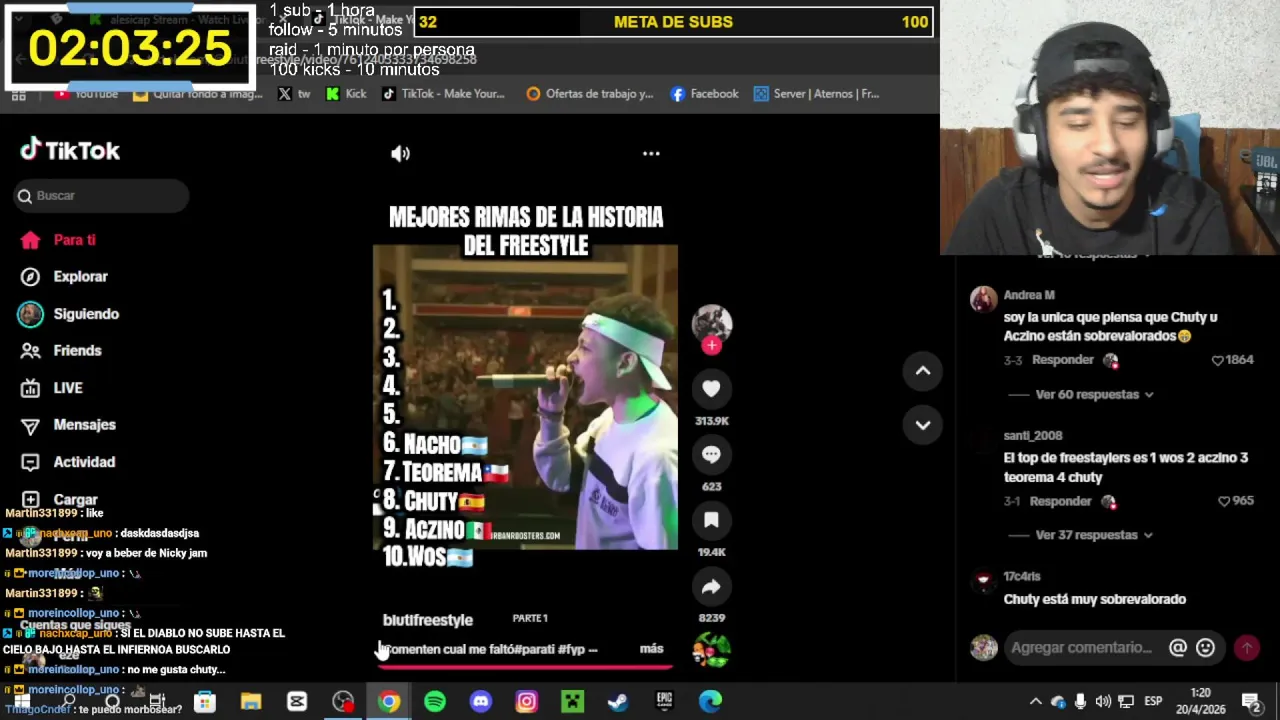Viewport: 1280px width, 720px height.
Task: Open the Facebook bookmark
Action: (704, 94)
